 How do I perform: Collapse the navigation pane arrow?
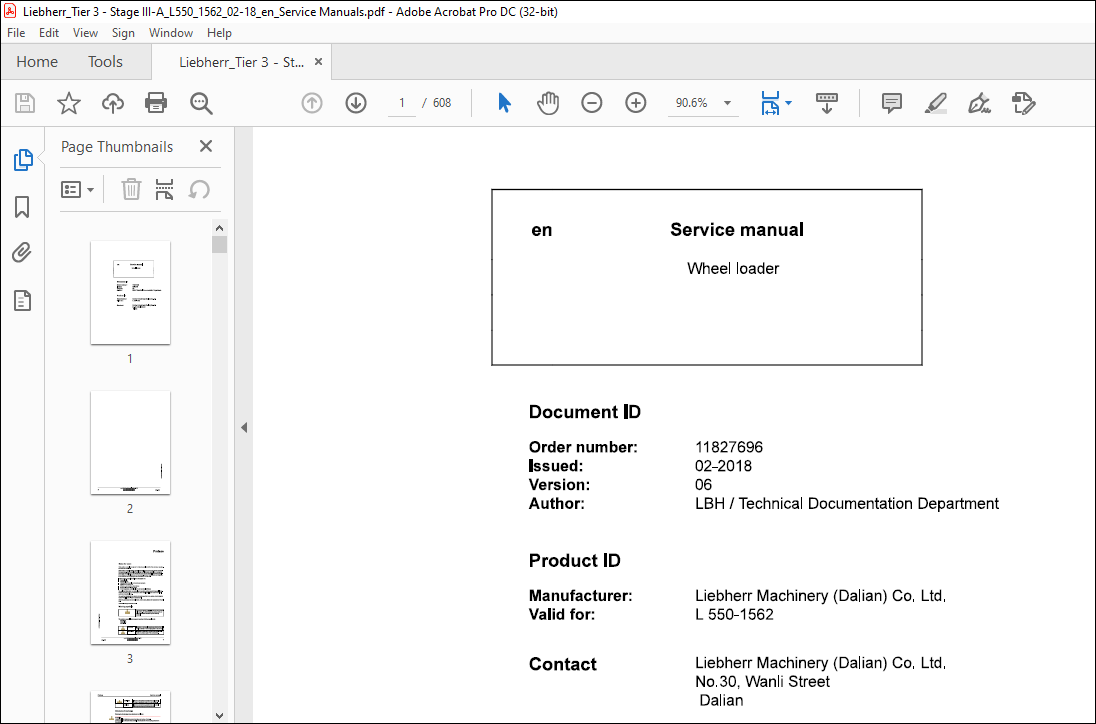click(x=244, y=428)
